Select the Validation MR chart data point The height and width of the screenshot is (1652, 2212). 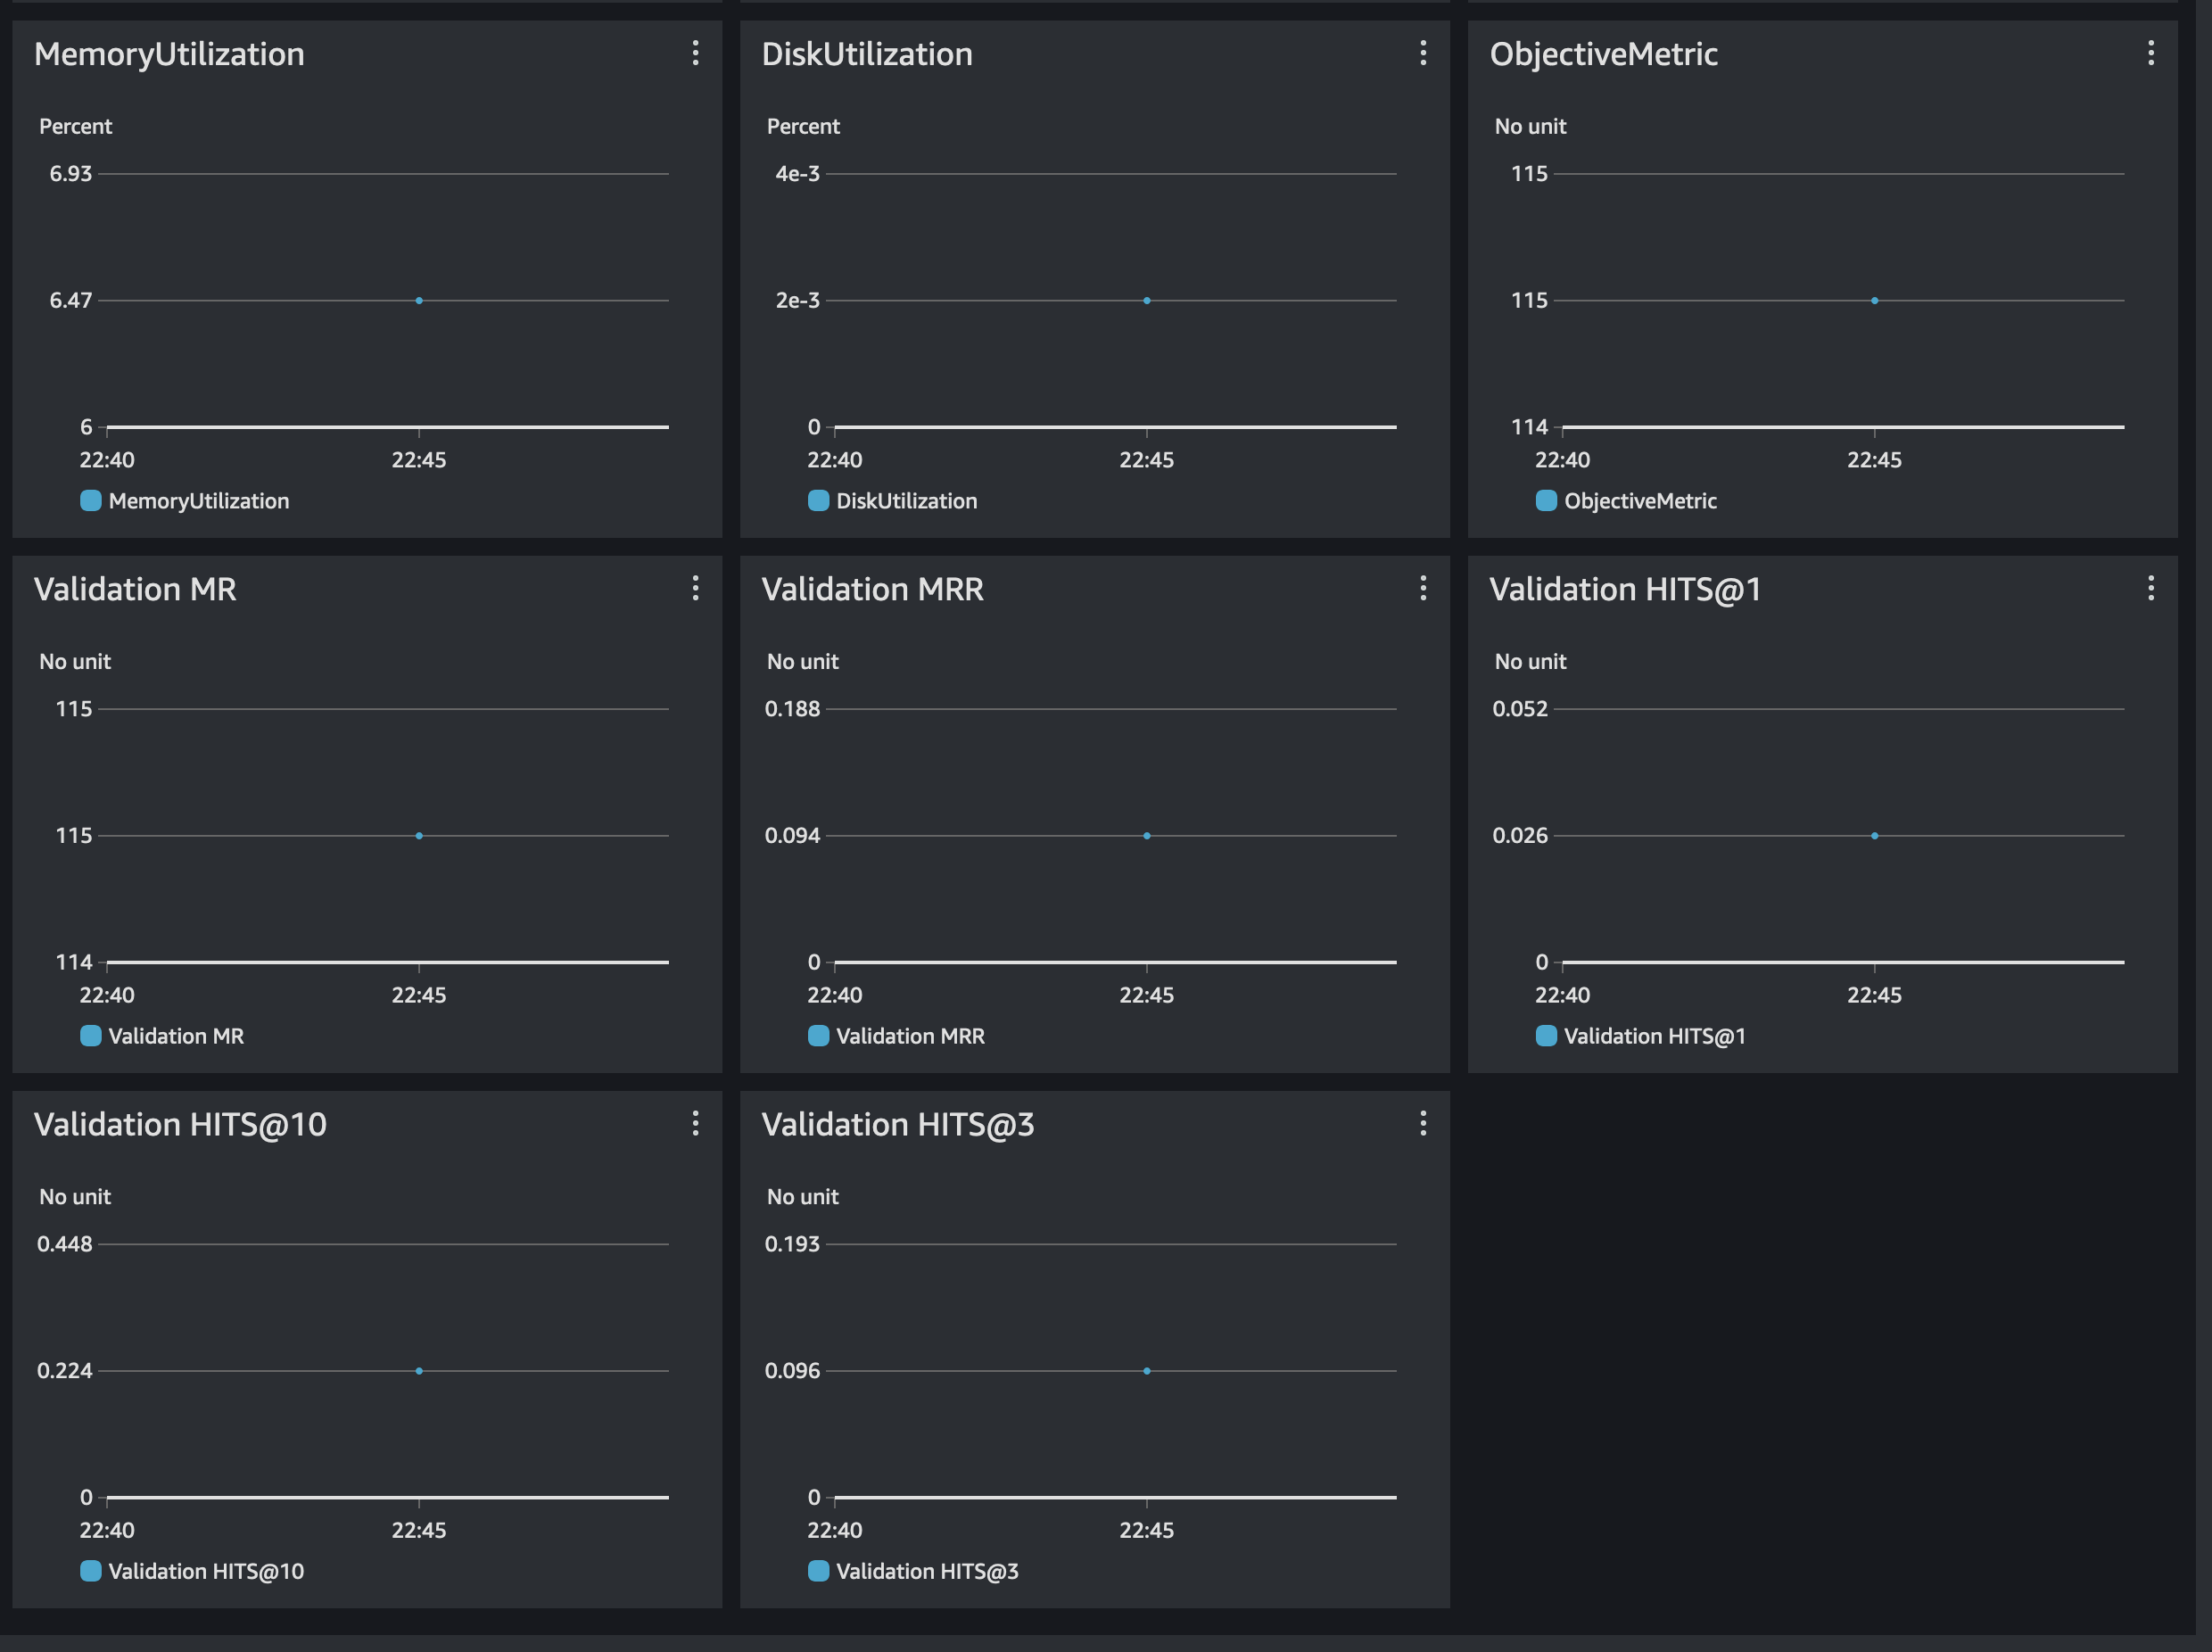(x=419, y=835)
